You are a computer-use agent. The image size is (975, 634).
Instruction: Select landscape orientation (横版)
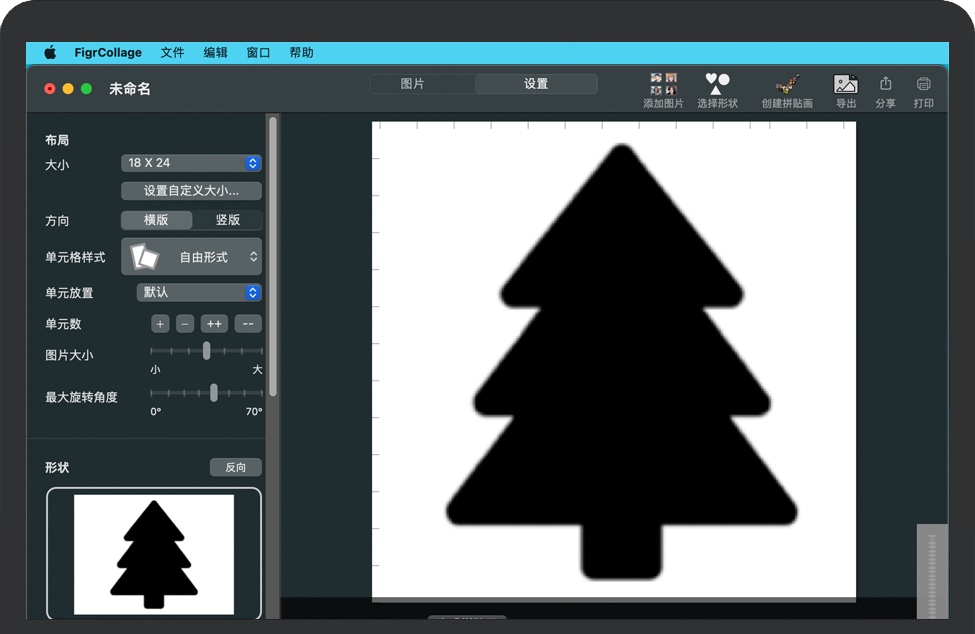[156, 220]
